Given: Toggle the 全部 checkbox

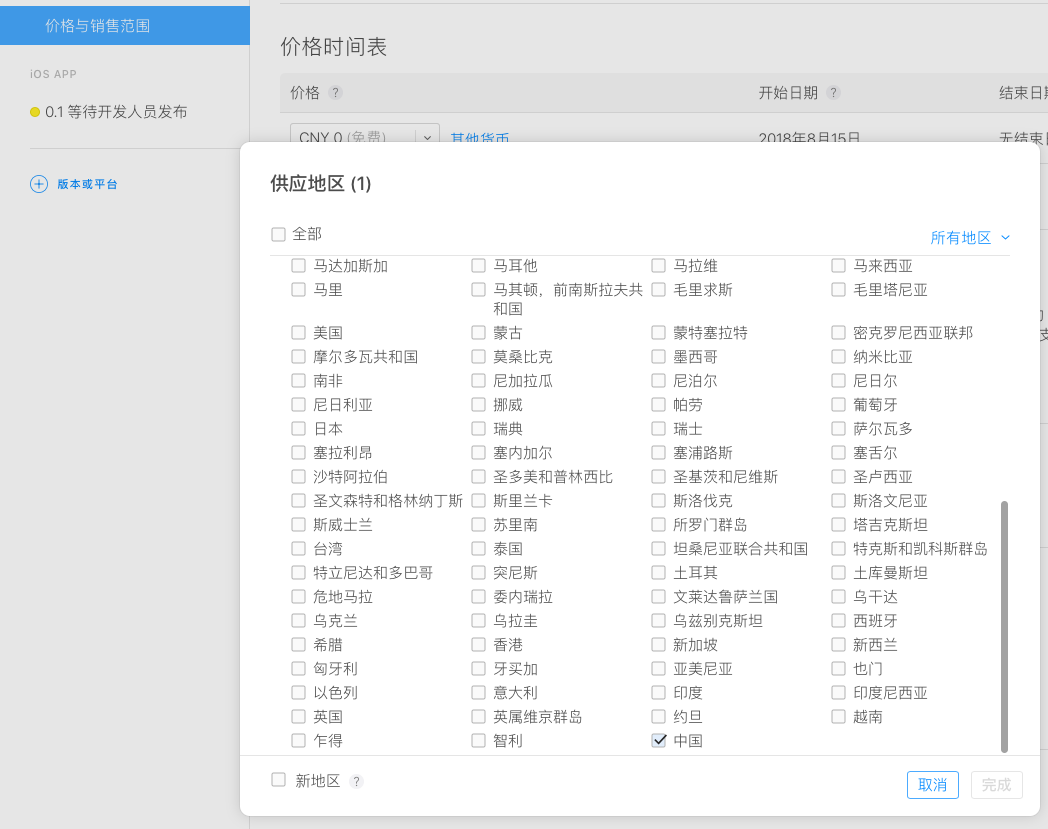Looking at the screenshot, I should [x=278, y=234].
